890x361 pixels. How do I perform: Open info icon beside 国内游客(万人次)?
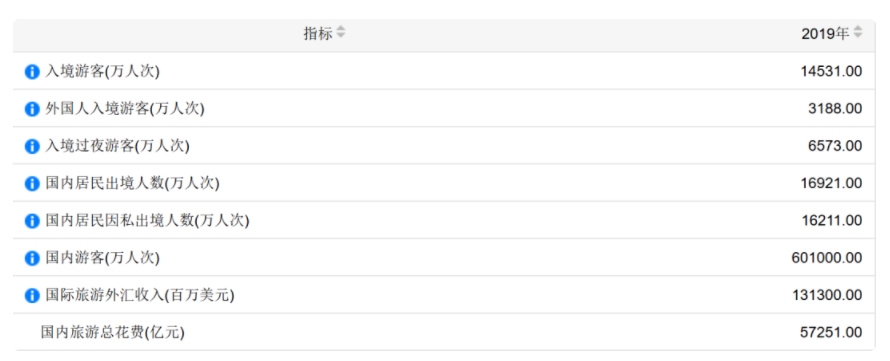(x=32, y=258)
